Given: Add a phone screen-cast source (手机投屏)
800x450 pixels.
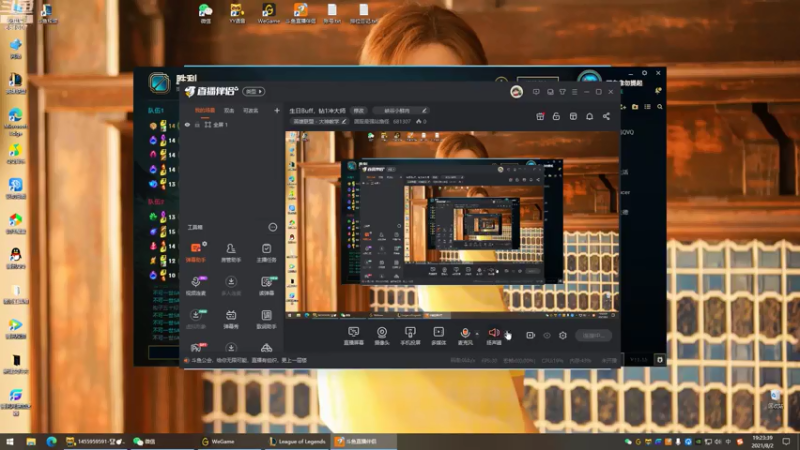Looking at the screenshot, I should [410, 336].
